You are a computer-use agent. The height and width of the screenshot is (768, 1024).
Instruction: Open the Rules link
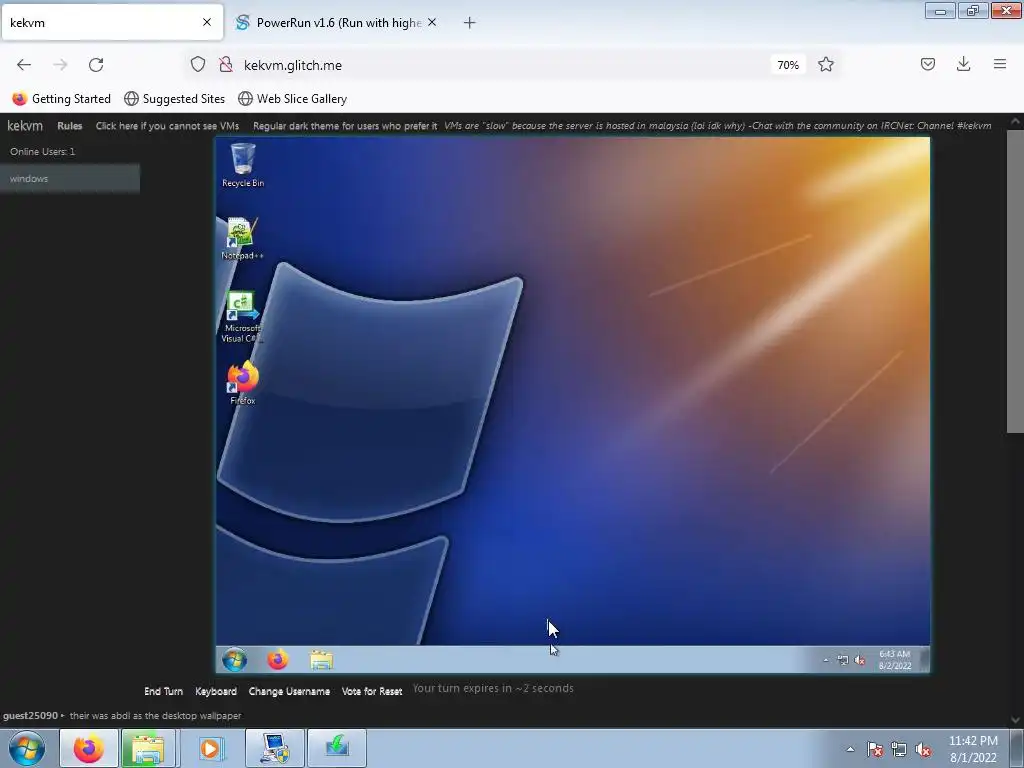(70, 126)
